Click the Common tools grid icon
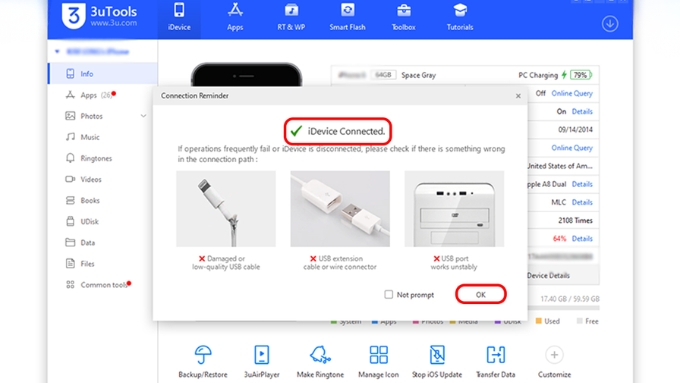 70,285
